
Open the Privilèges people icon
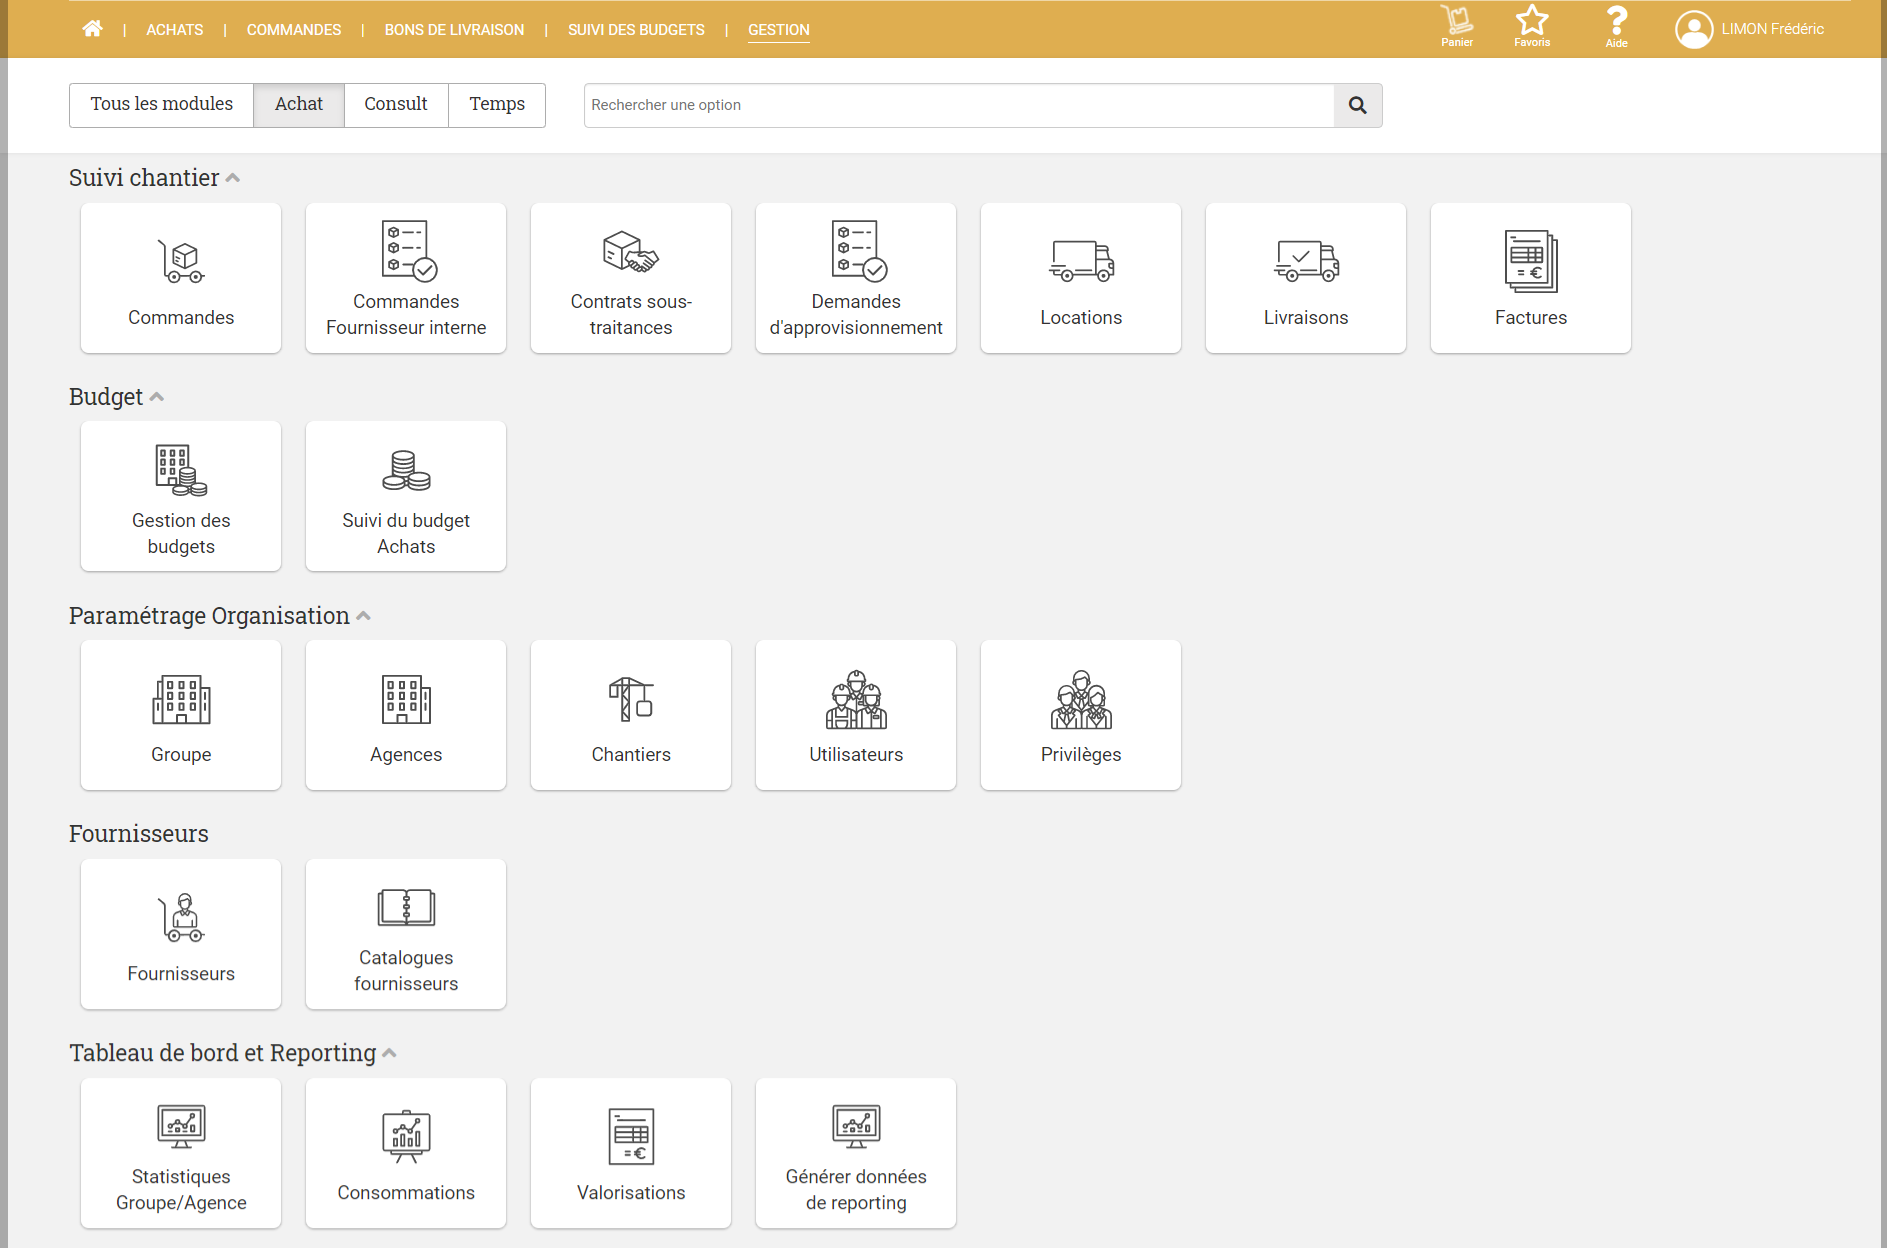tap(1081, 699)
